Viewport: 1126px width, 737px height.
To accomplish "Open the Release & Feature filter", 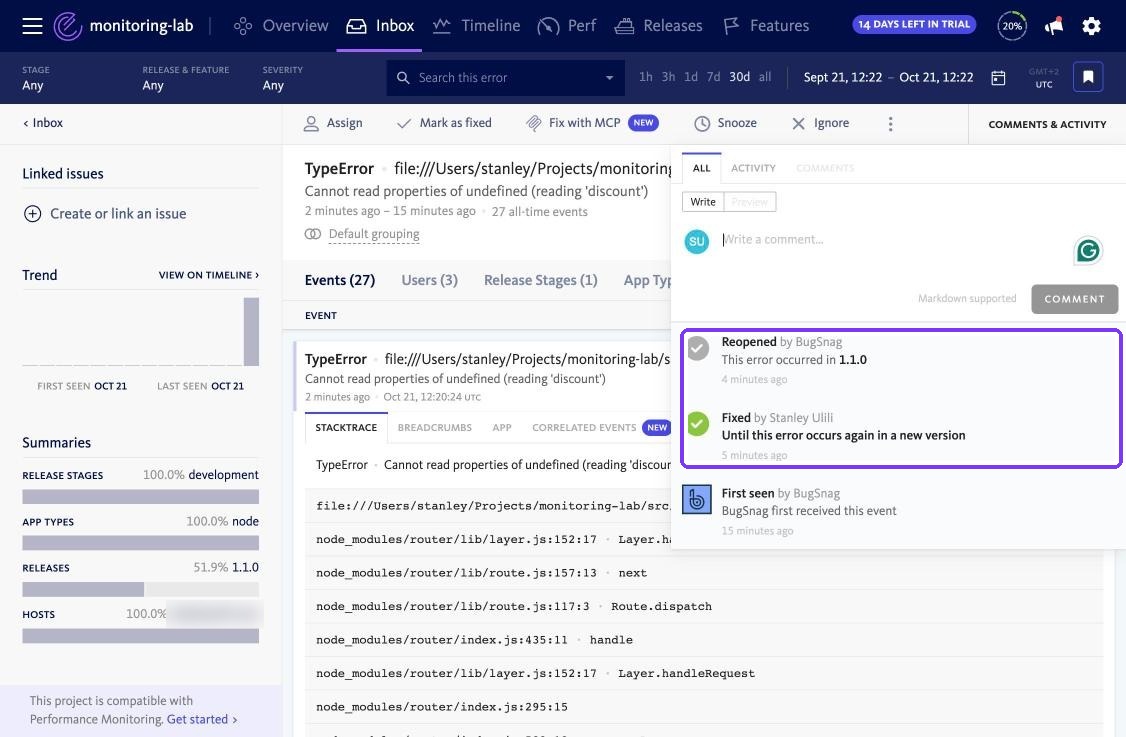I will click(185, 78).
